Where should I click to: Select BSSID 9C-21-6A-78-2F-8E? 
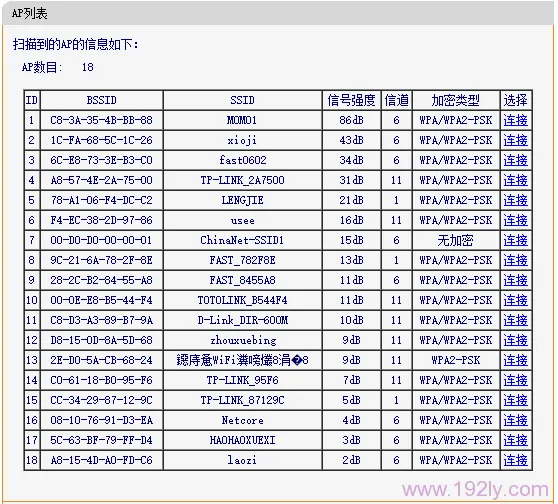(x=101, y=260)
